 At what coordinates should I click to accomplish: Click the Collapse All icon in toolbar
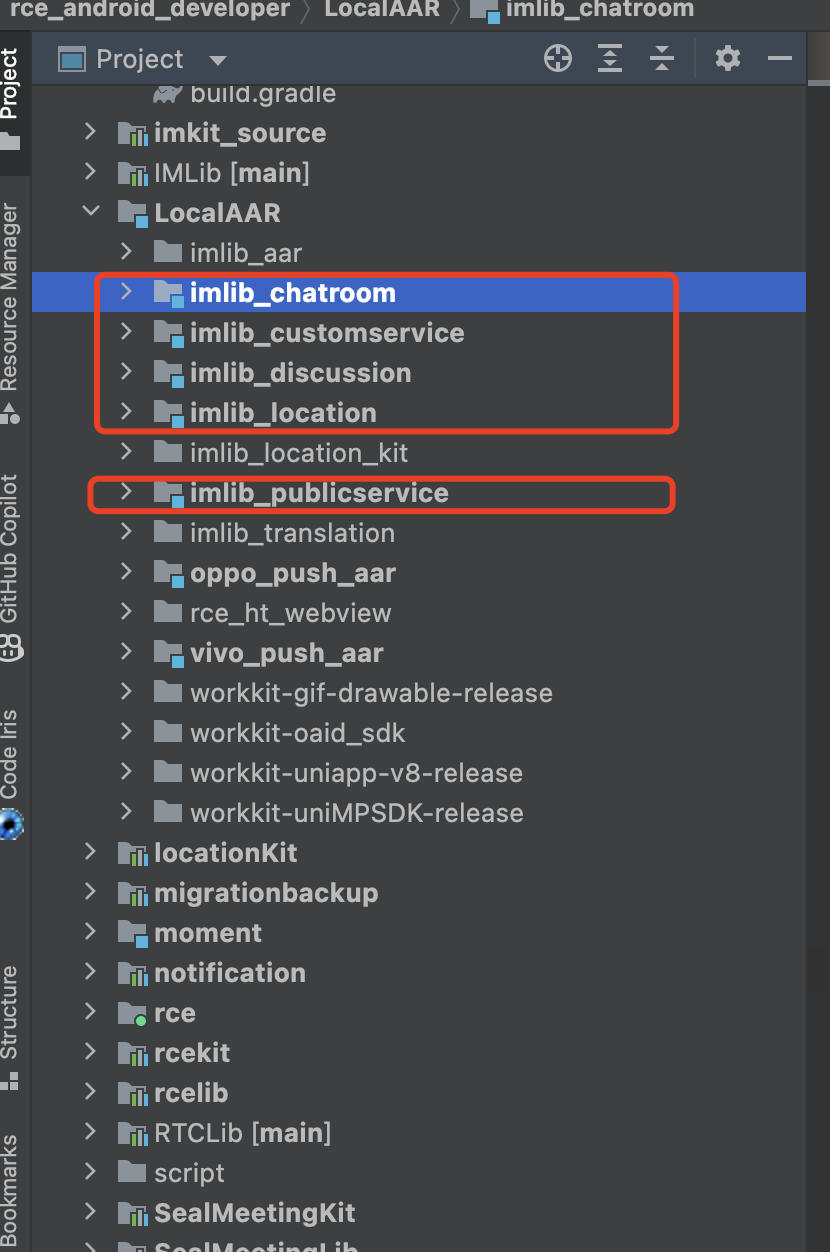coord(662,59)
